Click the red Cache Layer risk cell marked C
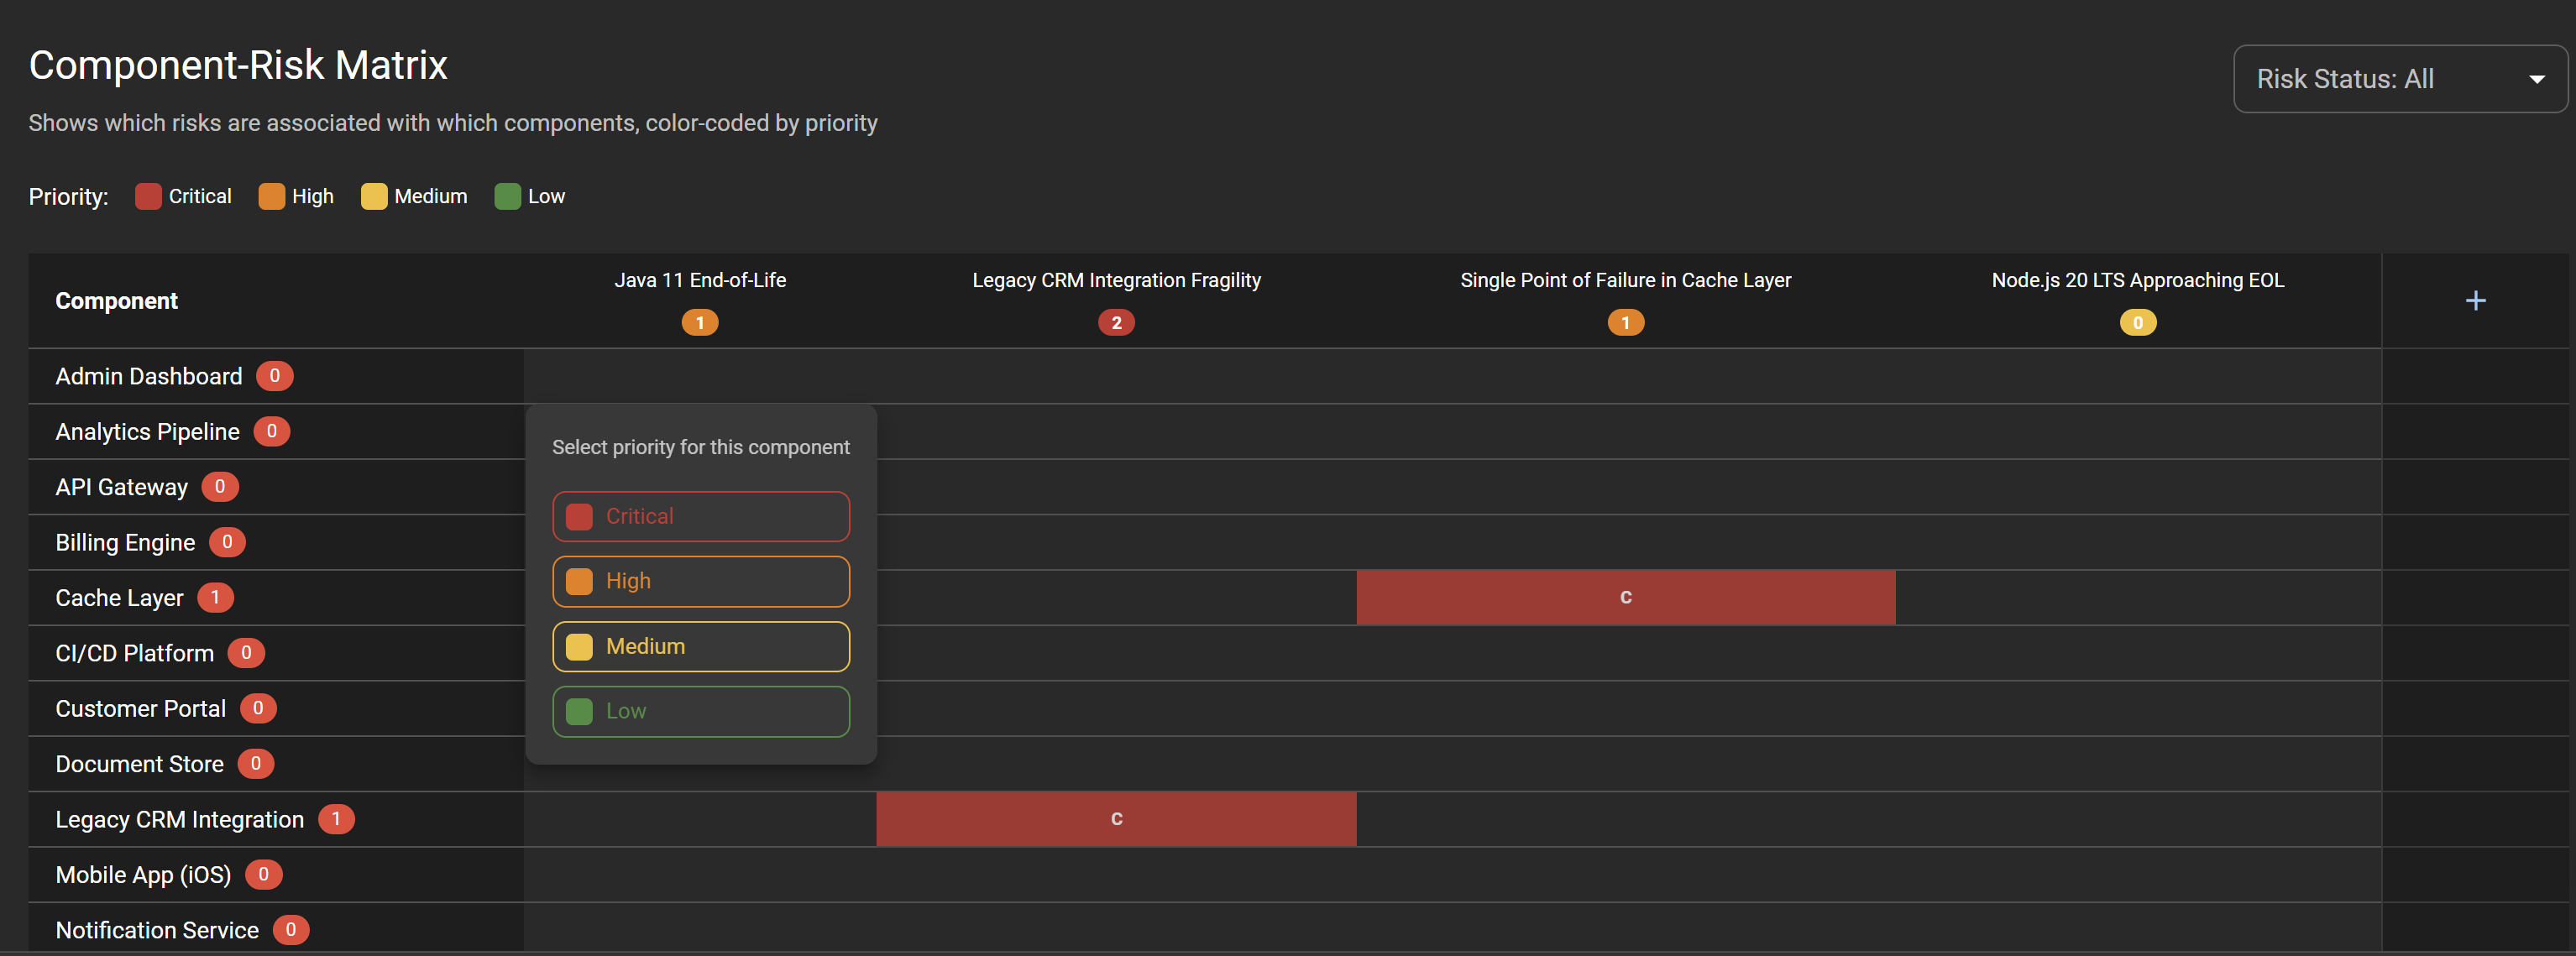2576x956 pixels. [x=1625, y=597]
